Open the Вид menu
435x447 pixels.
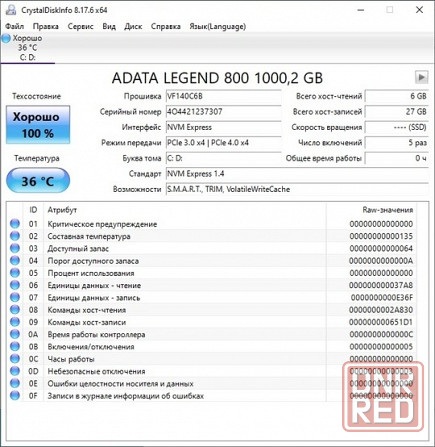[x=109, y=26]
